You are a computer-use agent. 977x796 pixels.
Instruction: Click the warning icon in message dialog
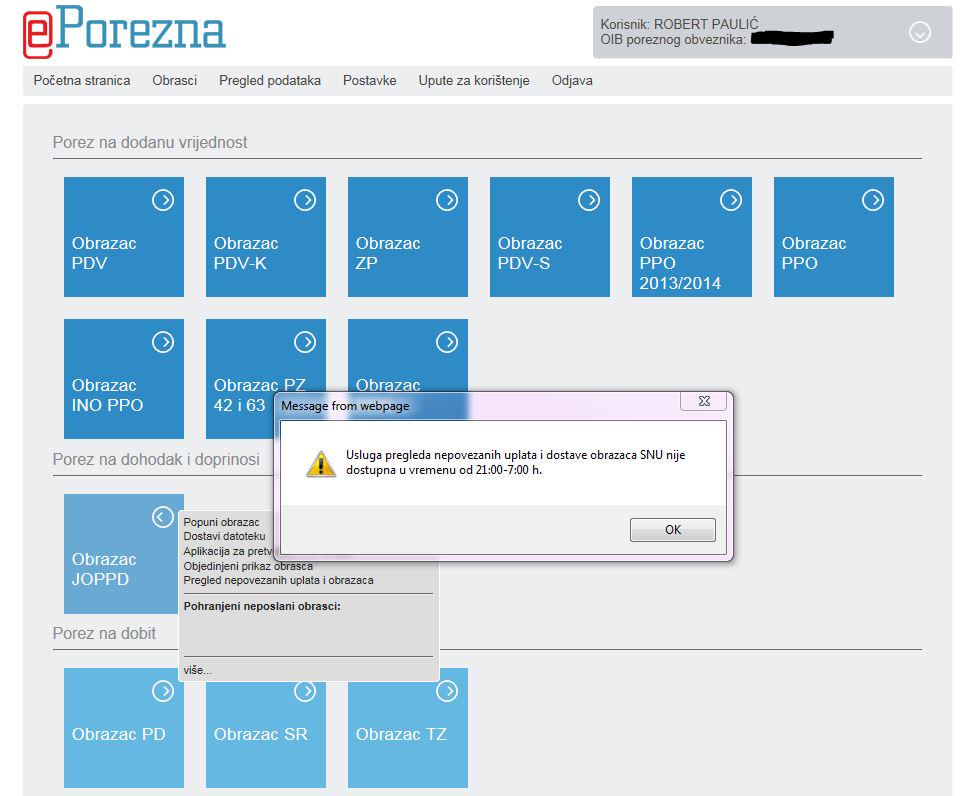(321, 464)
